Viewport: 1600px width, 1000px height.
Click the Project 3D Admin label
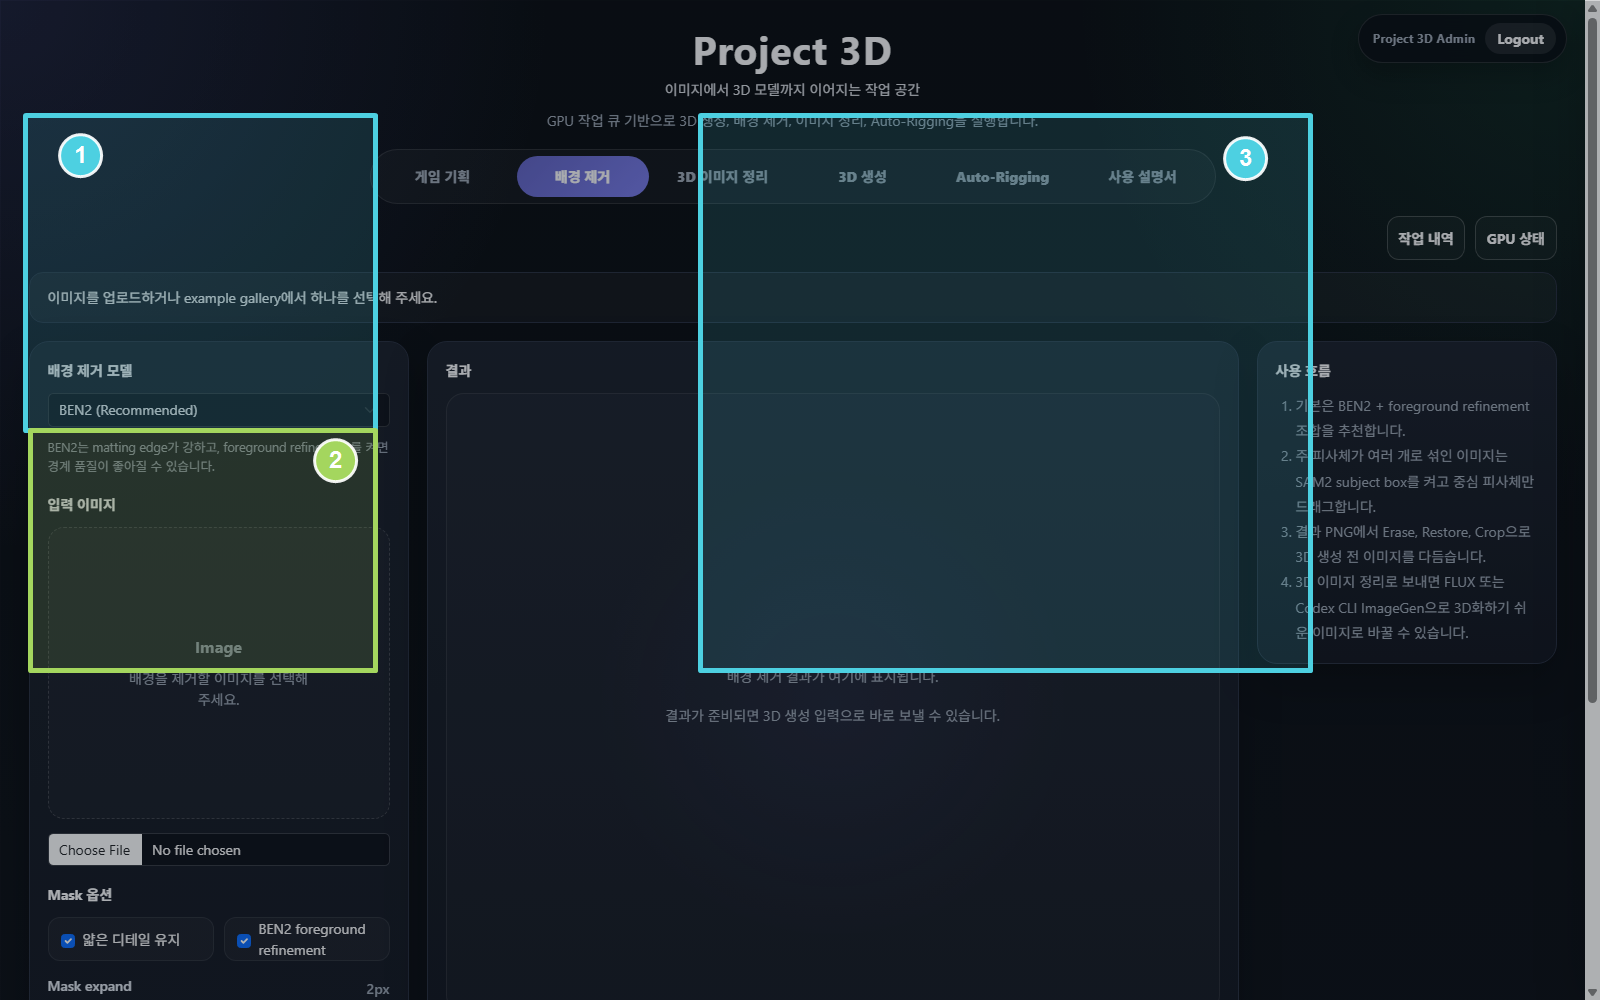pos(1423,39)
